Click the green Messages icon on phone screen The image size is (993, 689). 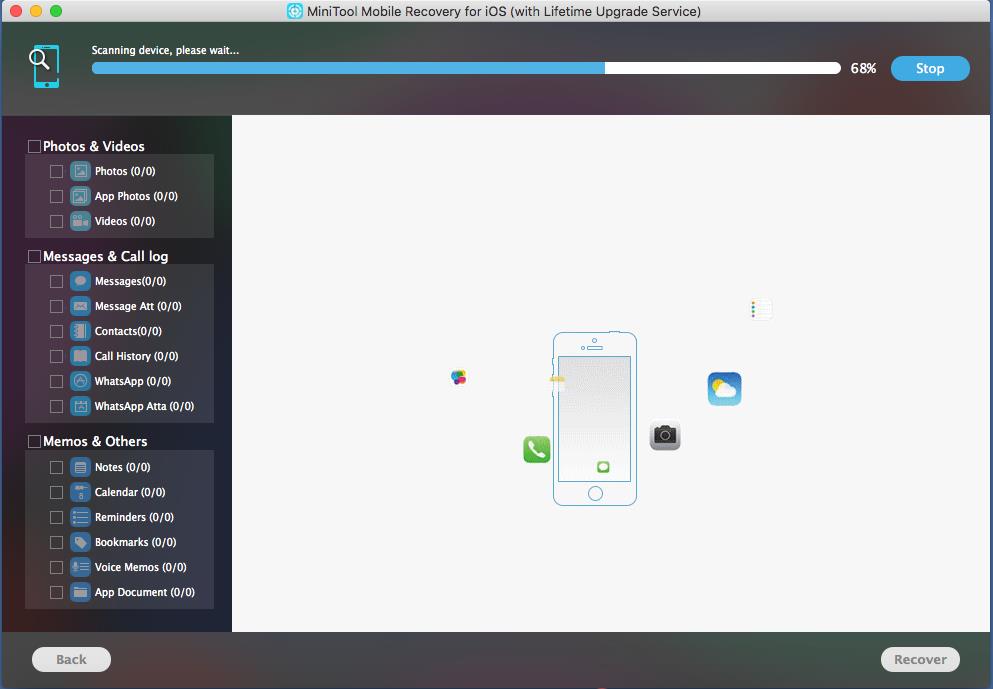[x=603, y=467]
